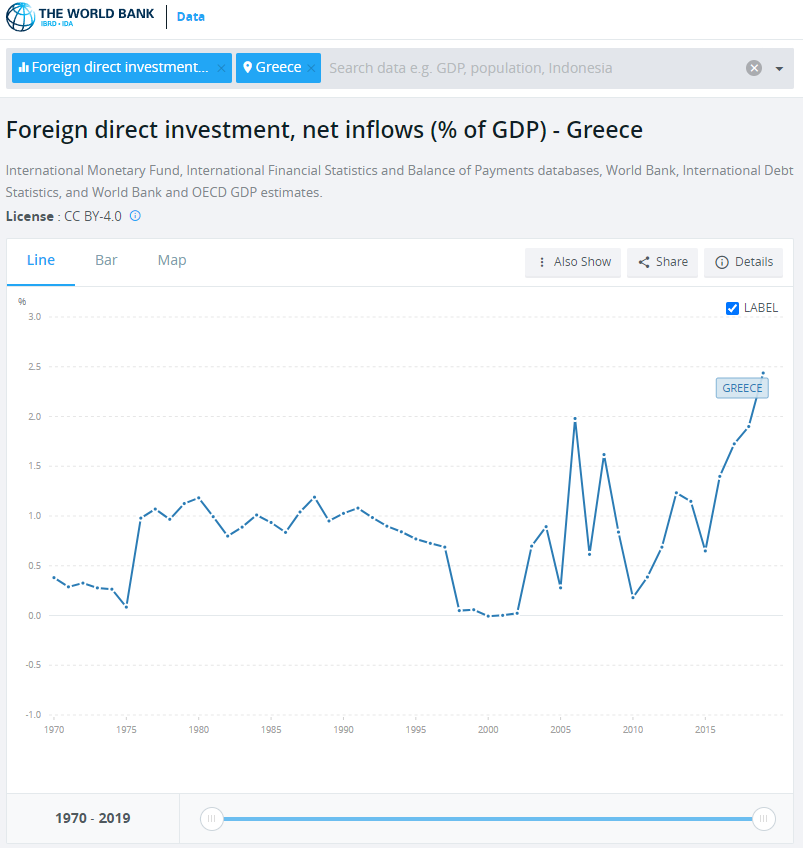Click the bar chart icon in indicator tag

pyautogui.click(x=23, y=68)
